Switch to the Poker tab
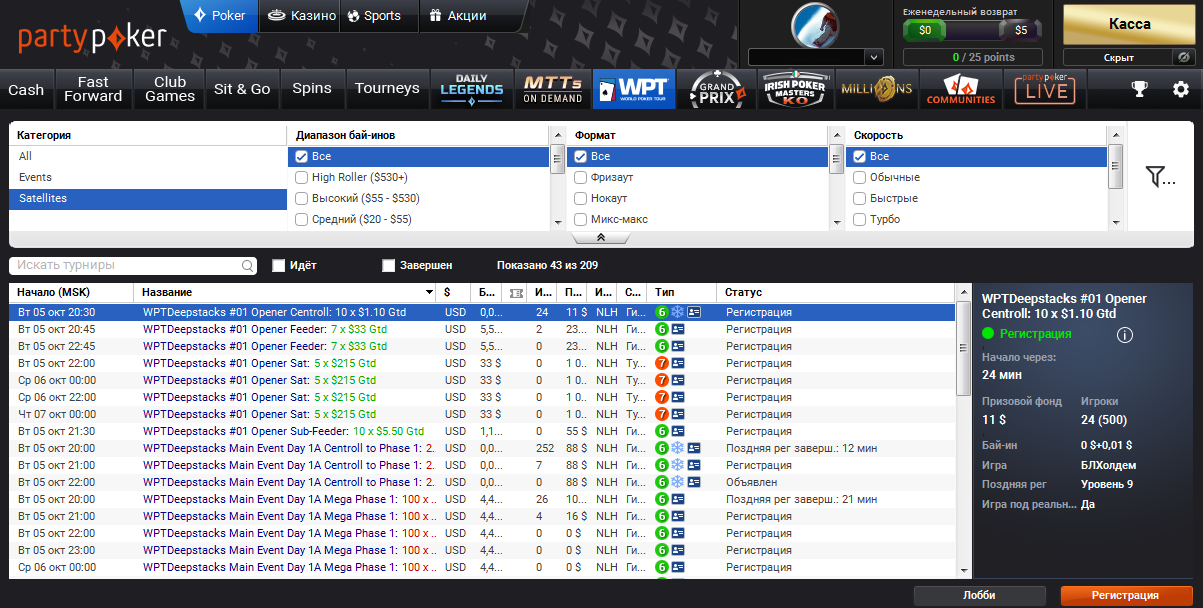This screenshot has height=608, width=1203. coord(220,16)
